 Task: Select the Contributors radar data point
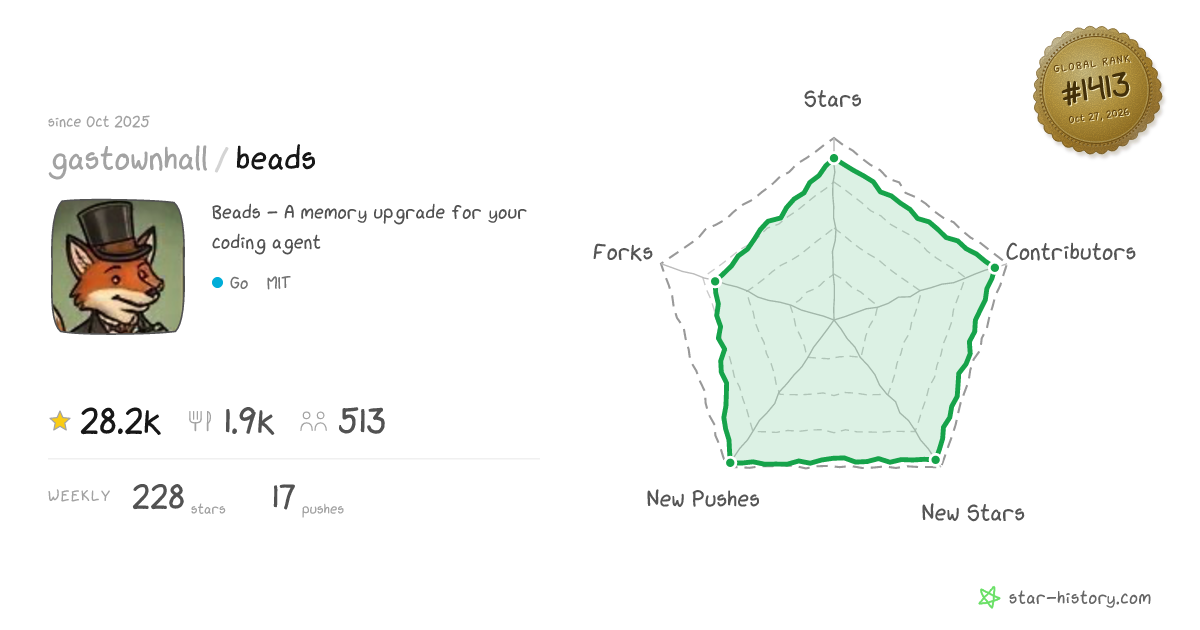(994, 267)
